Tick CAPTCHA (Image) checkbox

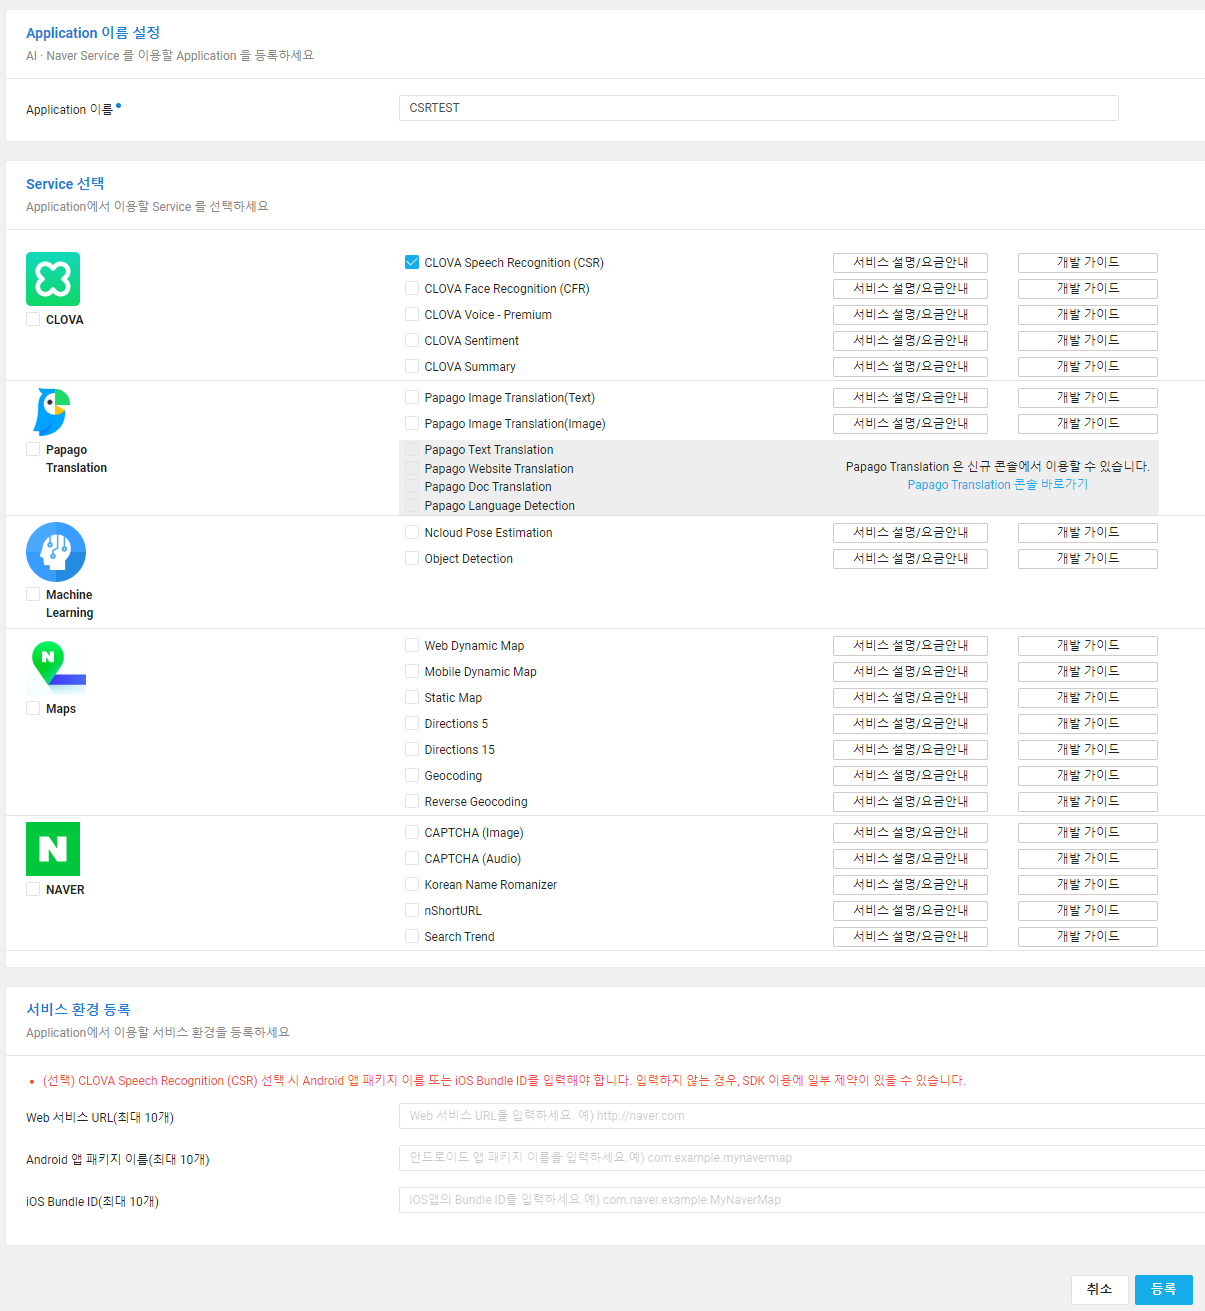coord(412,832)
